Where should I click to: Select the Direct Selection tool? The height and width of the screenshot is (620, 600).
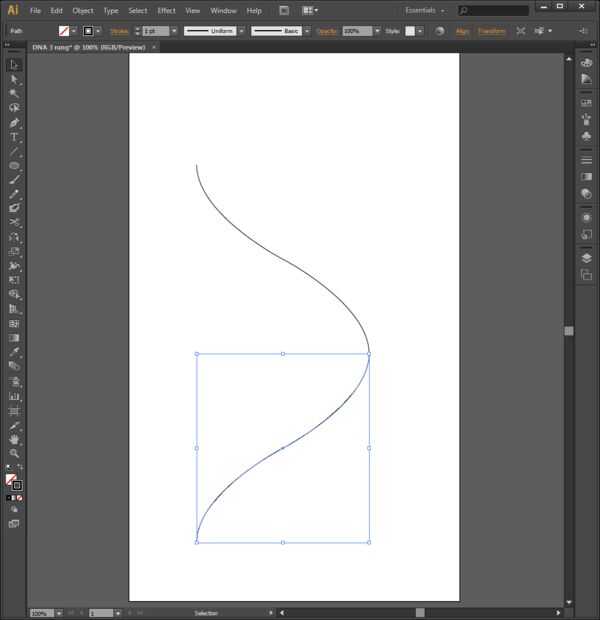tap(14, 79)
